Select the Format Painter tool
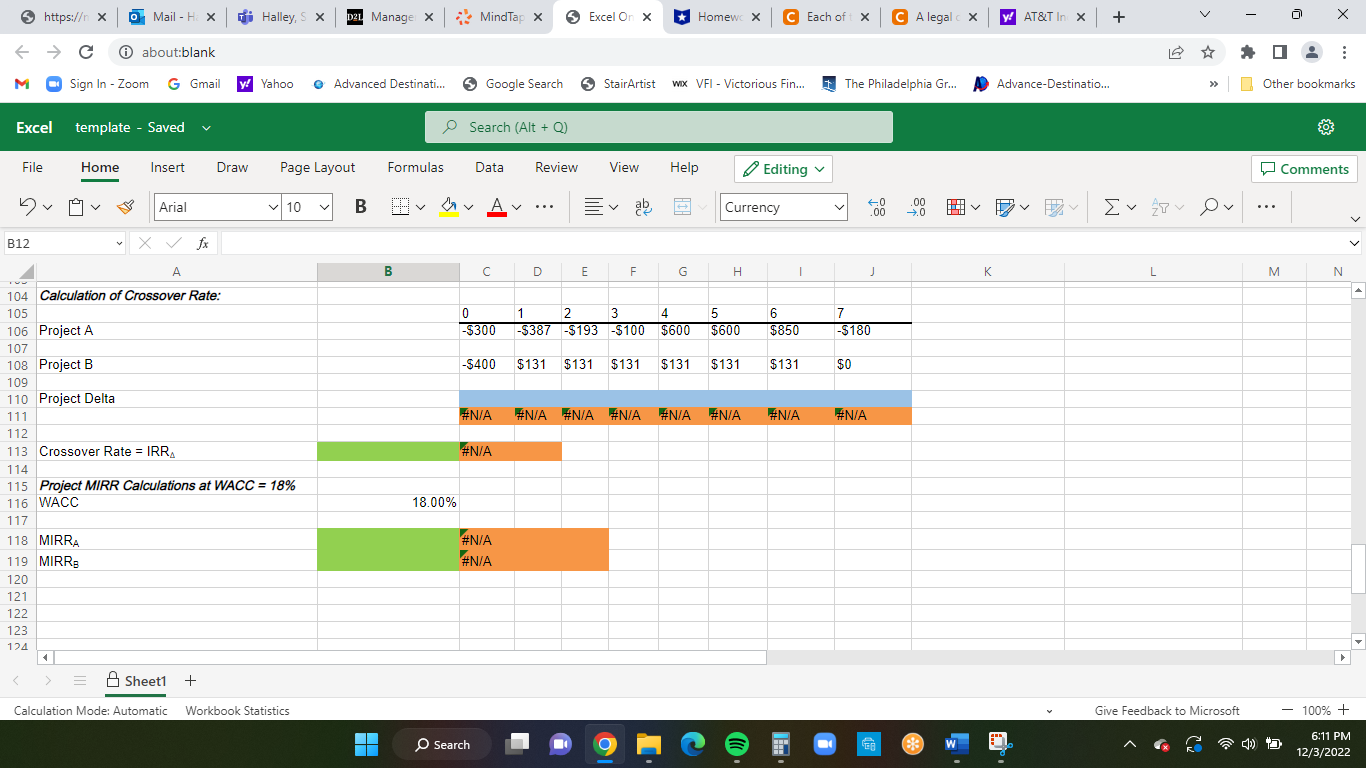Viewport: 1366px width, 768px height. tap(125, 207)
